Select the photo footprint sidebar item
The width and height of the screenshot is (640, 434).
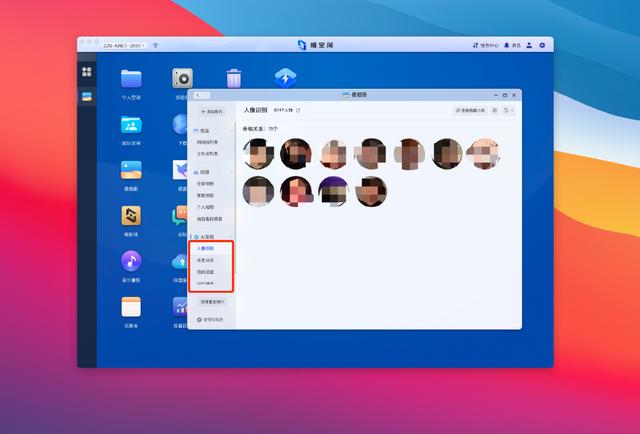tap(205, 272)
